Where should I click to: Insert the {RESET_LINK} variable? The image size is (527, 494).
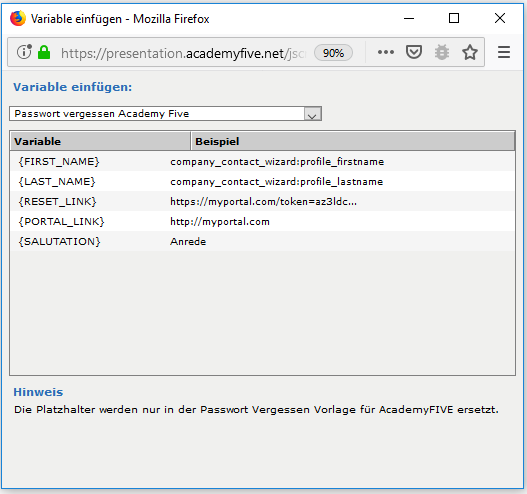[262, 202]
